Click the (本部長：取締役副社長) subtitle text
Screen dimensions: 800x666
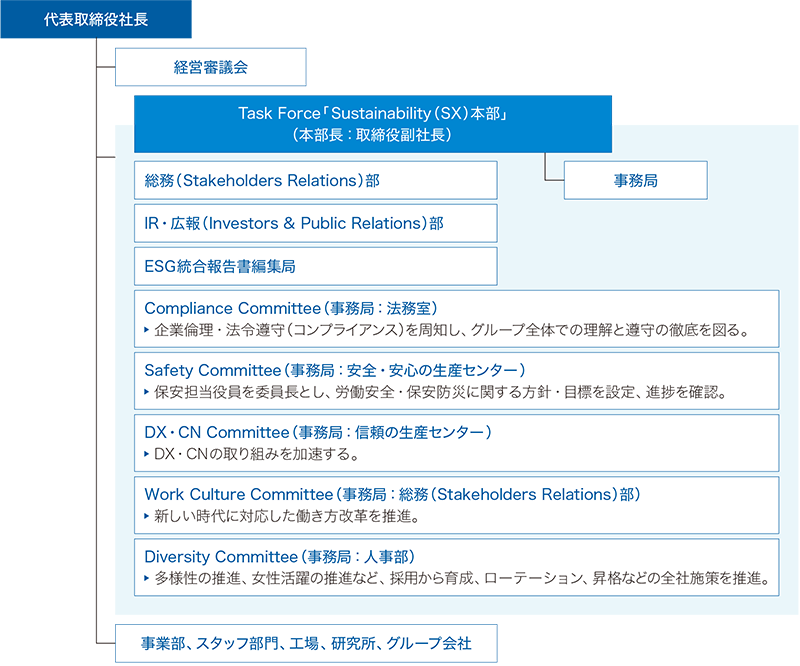coord(372,135)
